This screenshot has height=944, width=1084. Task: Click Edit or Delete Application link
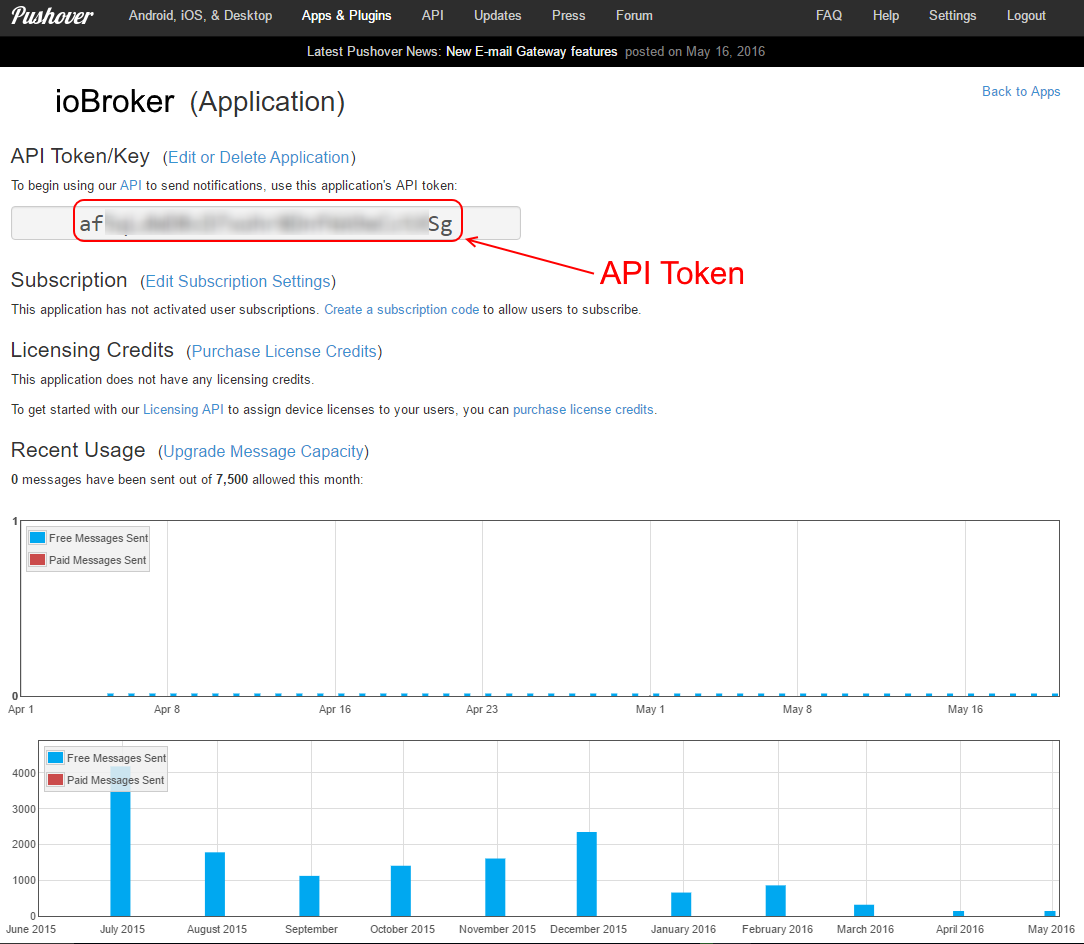click(259, 158)
